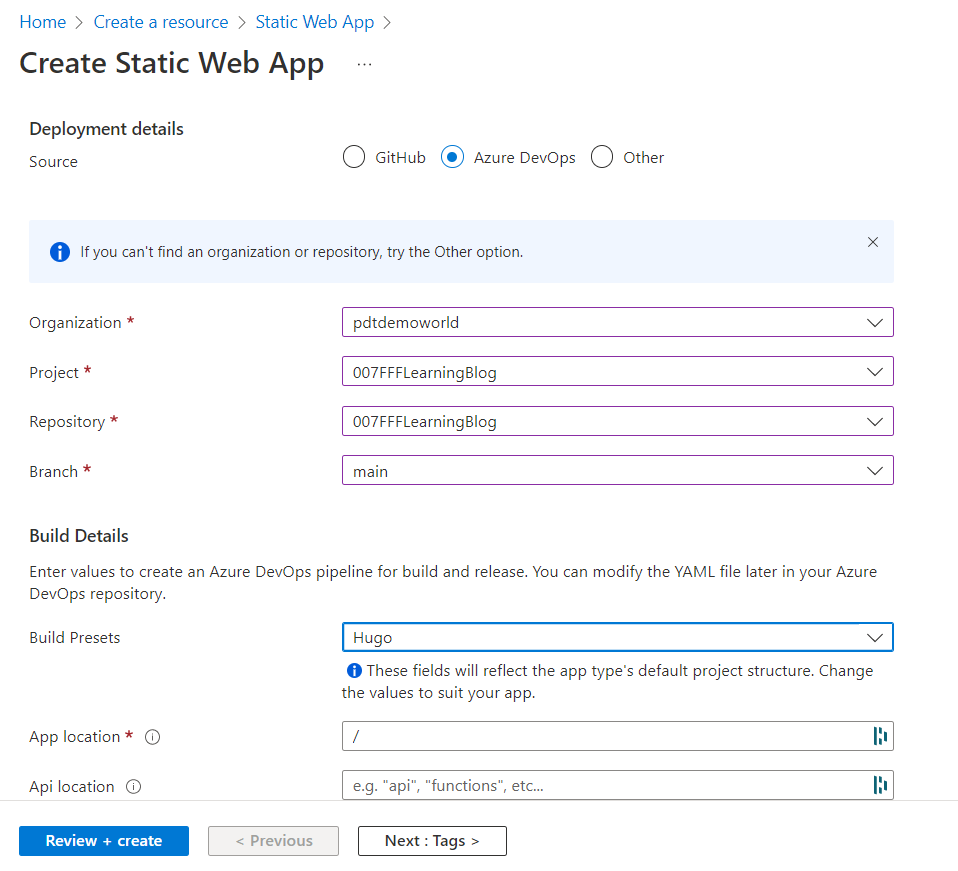
Task: Go to Home breadcrumb
Action: (42, 22)
